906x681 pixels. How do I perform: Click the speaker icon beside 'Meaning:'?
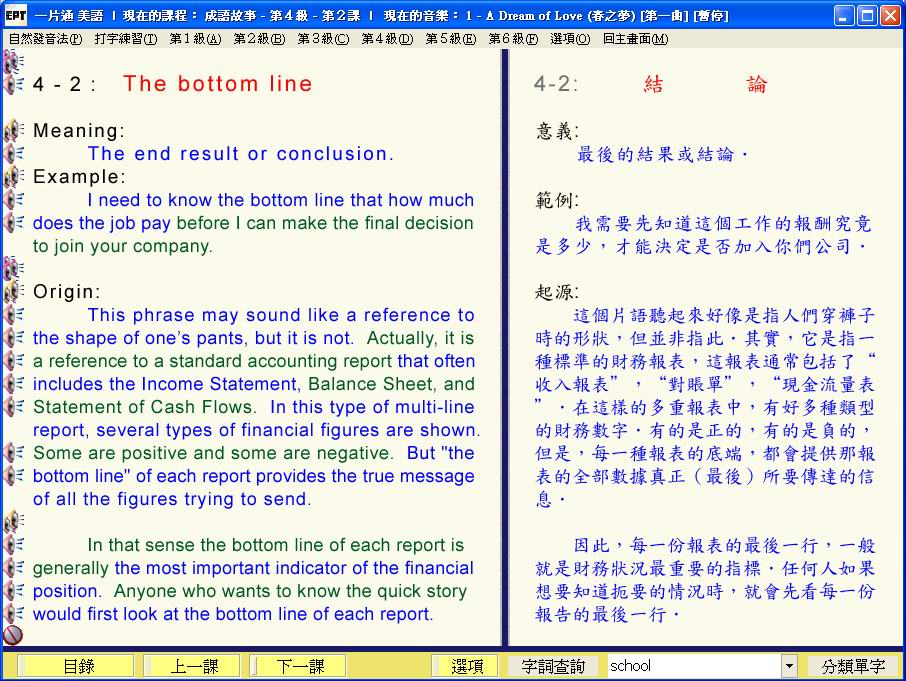(13, 131)
